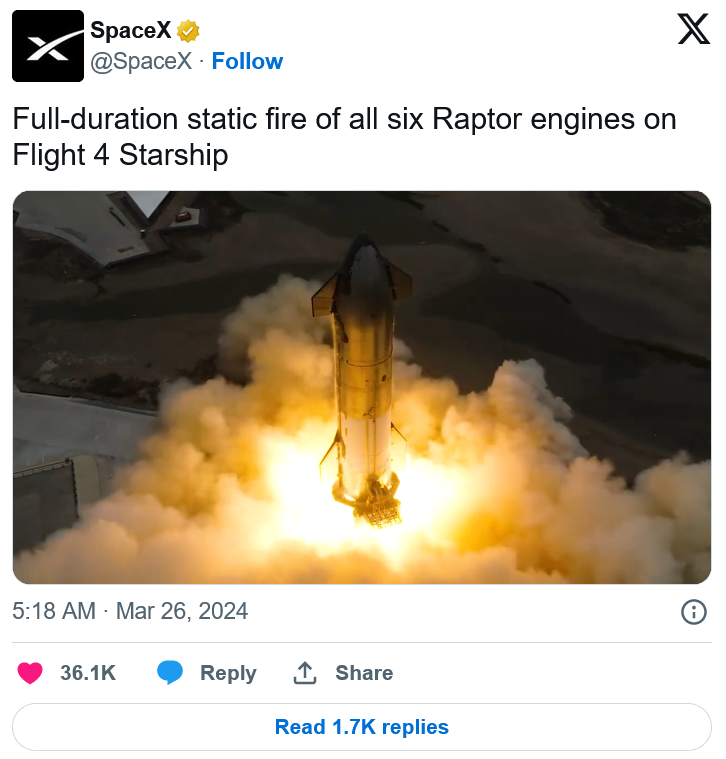Screen dimensions: 726x759
Task: Open the tweet info circle icon
Action: tap(694, 612)
